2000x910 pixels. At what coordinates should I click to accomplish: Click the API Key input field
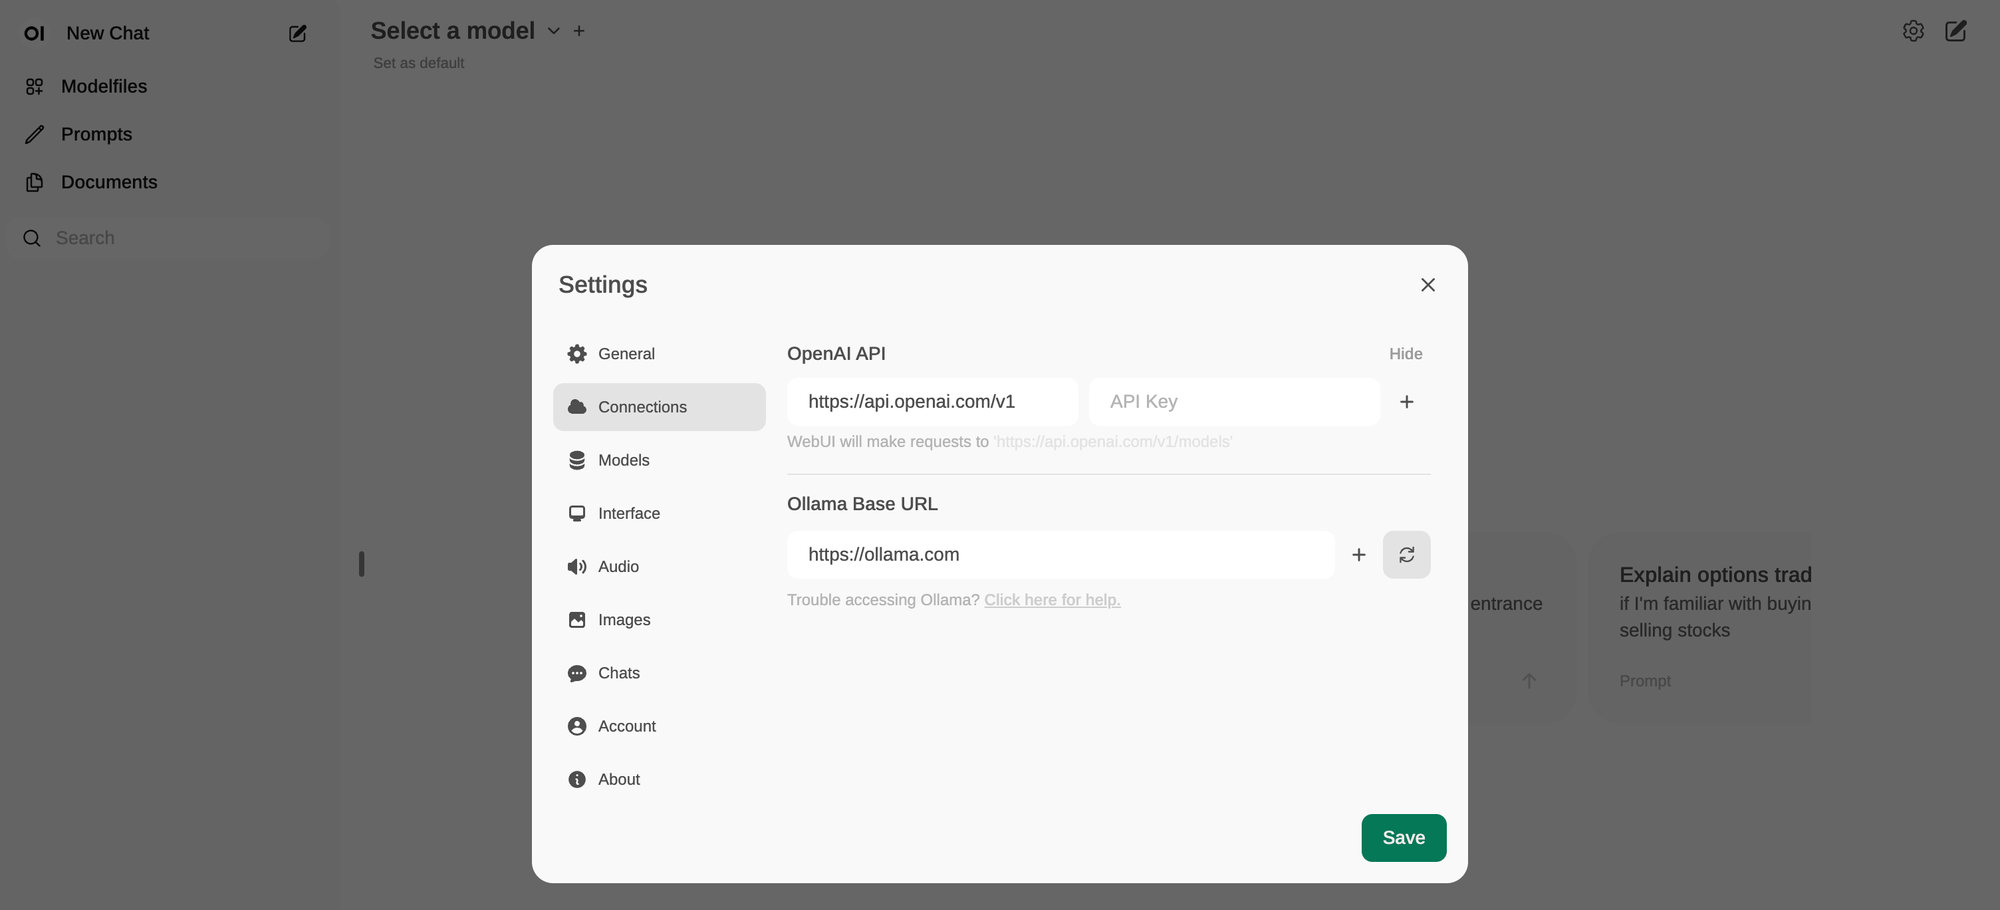click(x=1233, y=401)
